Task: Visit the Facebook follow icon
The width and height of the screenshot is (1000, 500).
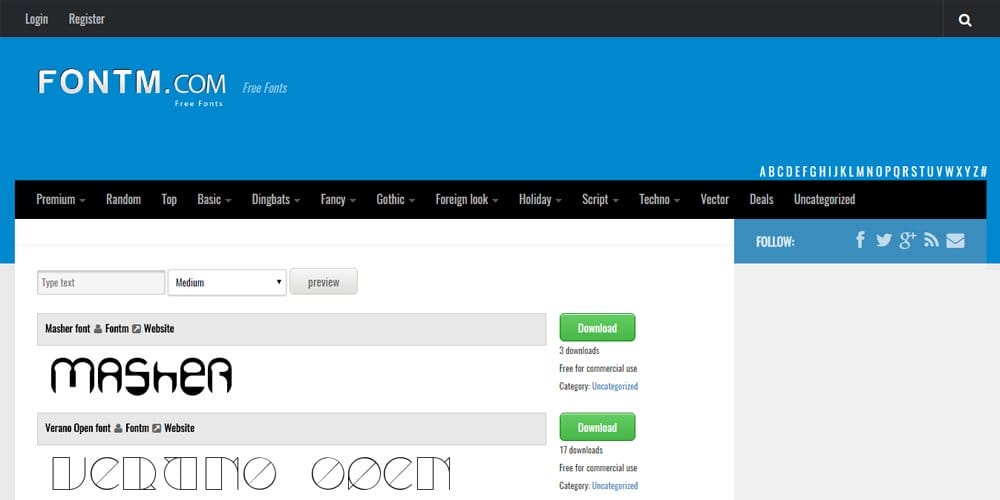Action: pyautogui.click(x=860, y=240)
